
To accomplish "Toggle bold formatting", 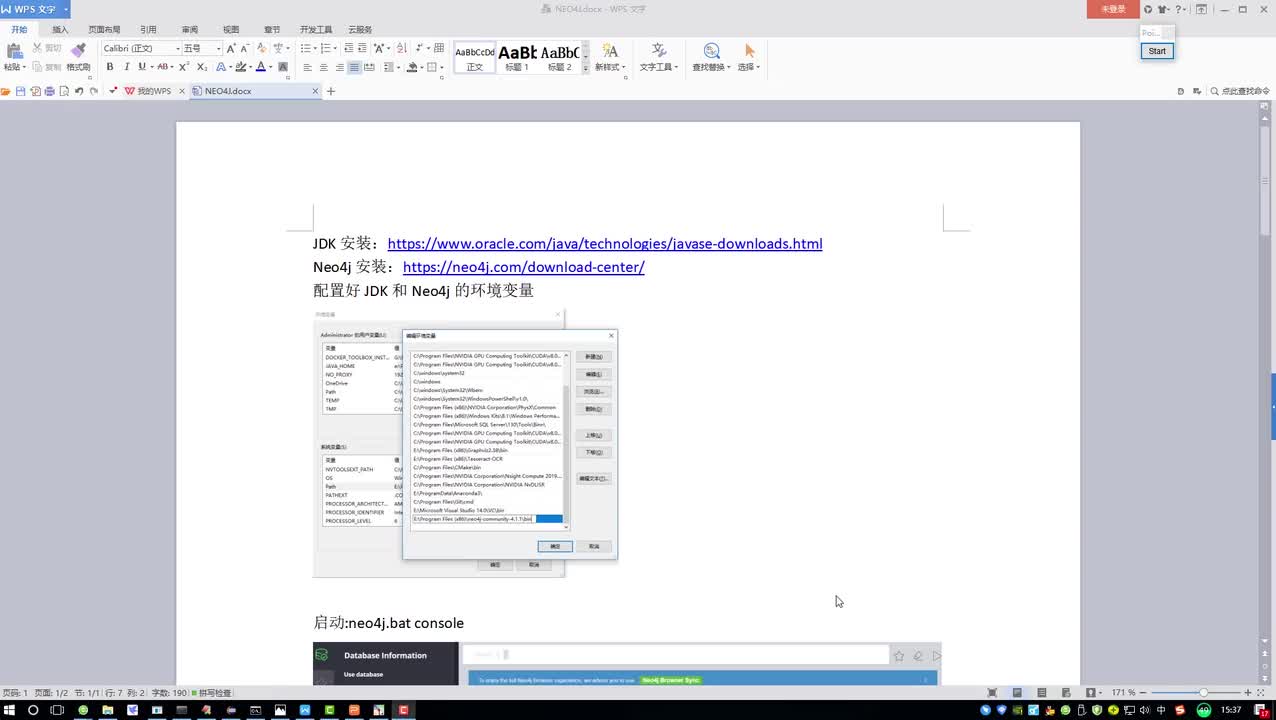I will pos(110,67).
